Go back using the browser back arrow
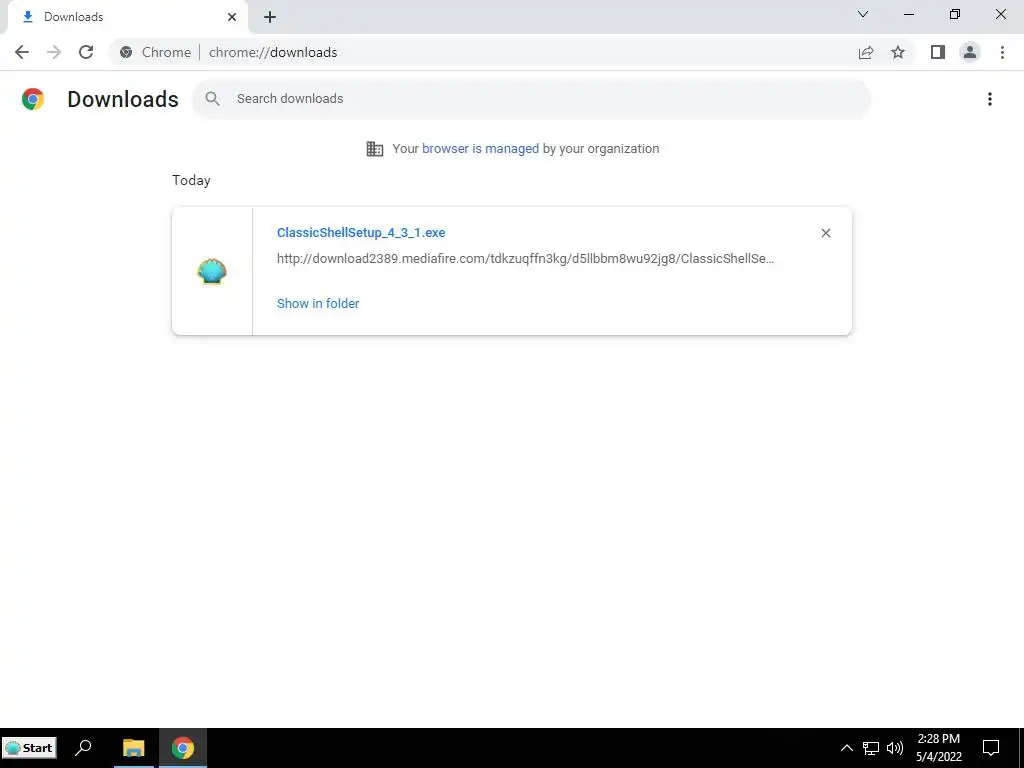 [x=22, y=52]
